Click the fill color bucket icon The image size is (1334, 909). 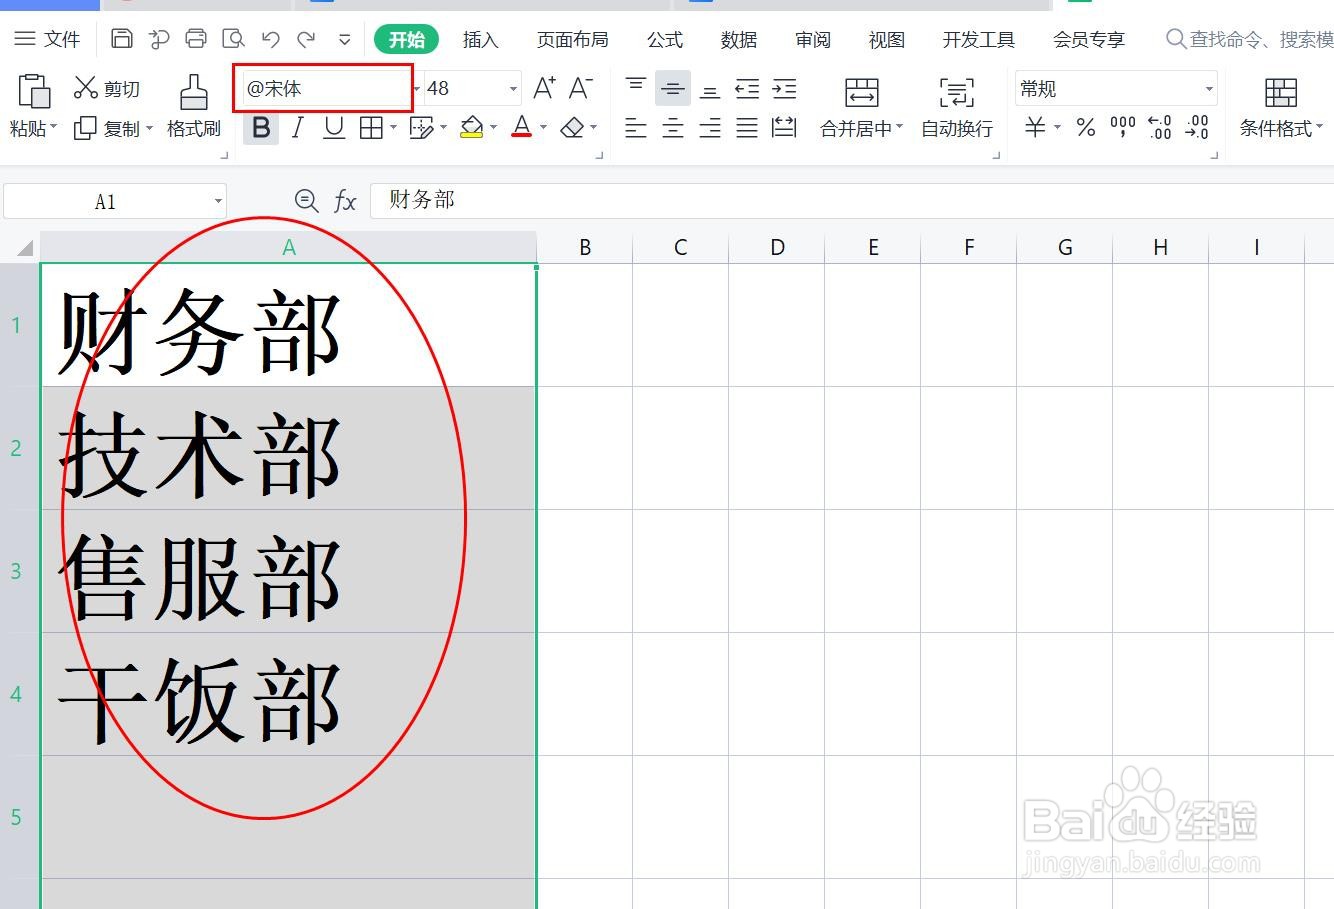tap(472, 127)
